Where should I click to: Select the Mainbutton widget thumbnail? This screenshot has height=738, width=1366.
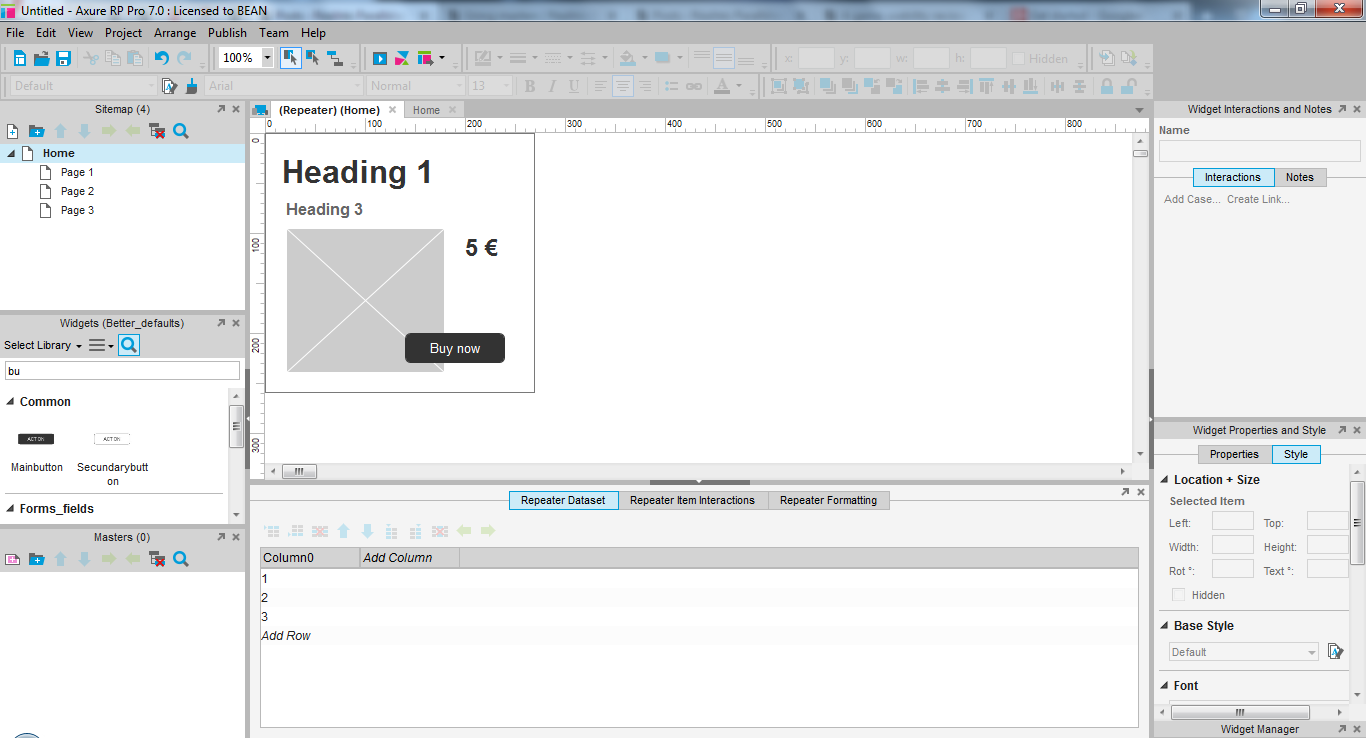coord(37,439)
